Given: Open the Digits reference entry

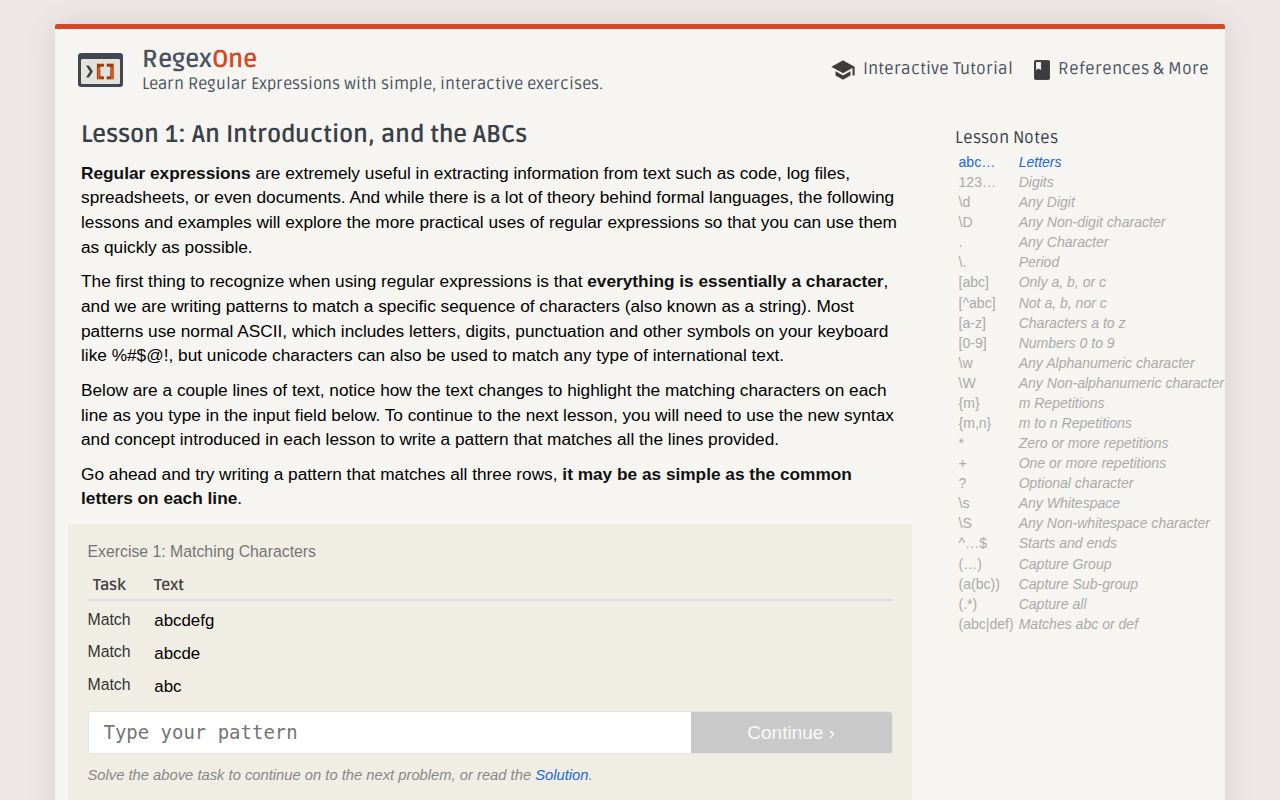Looking at the screenshot, I should click(1035, 182).
